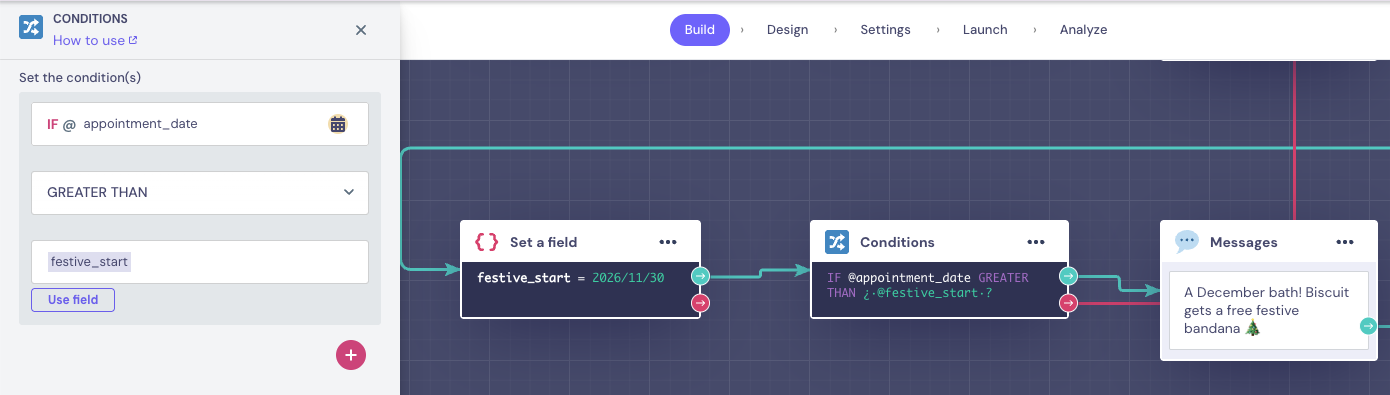The image size is (1390, 395).
Task: Open the How to use link
Action: (x=95, y=41)
